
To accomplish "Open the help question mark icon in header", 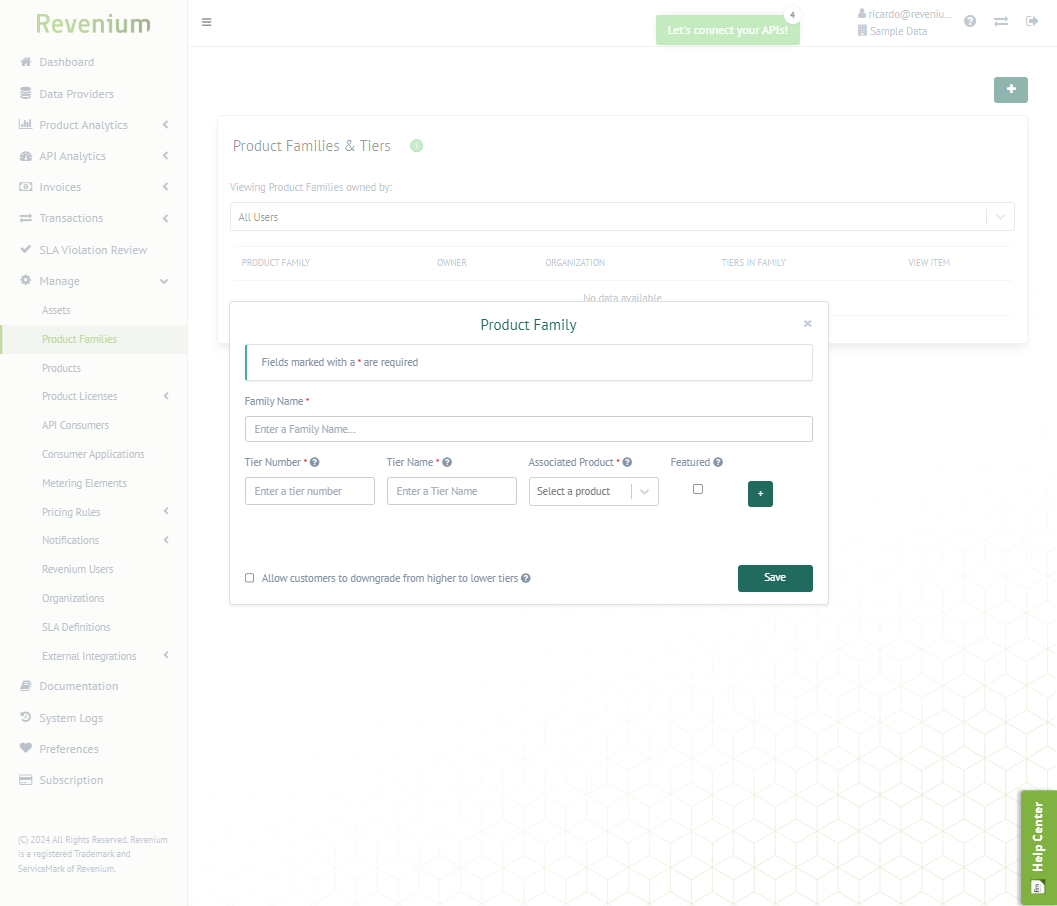I will (x=969, y=21).
